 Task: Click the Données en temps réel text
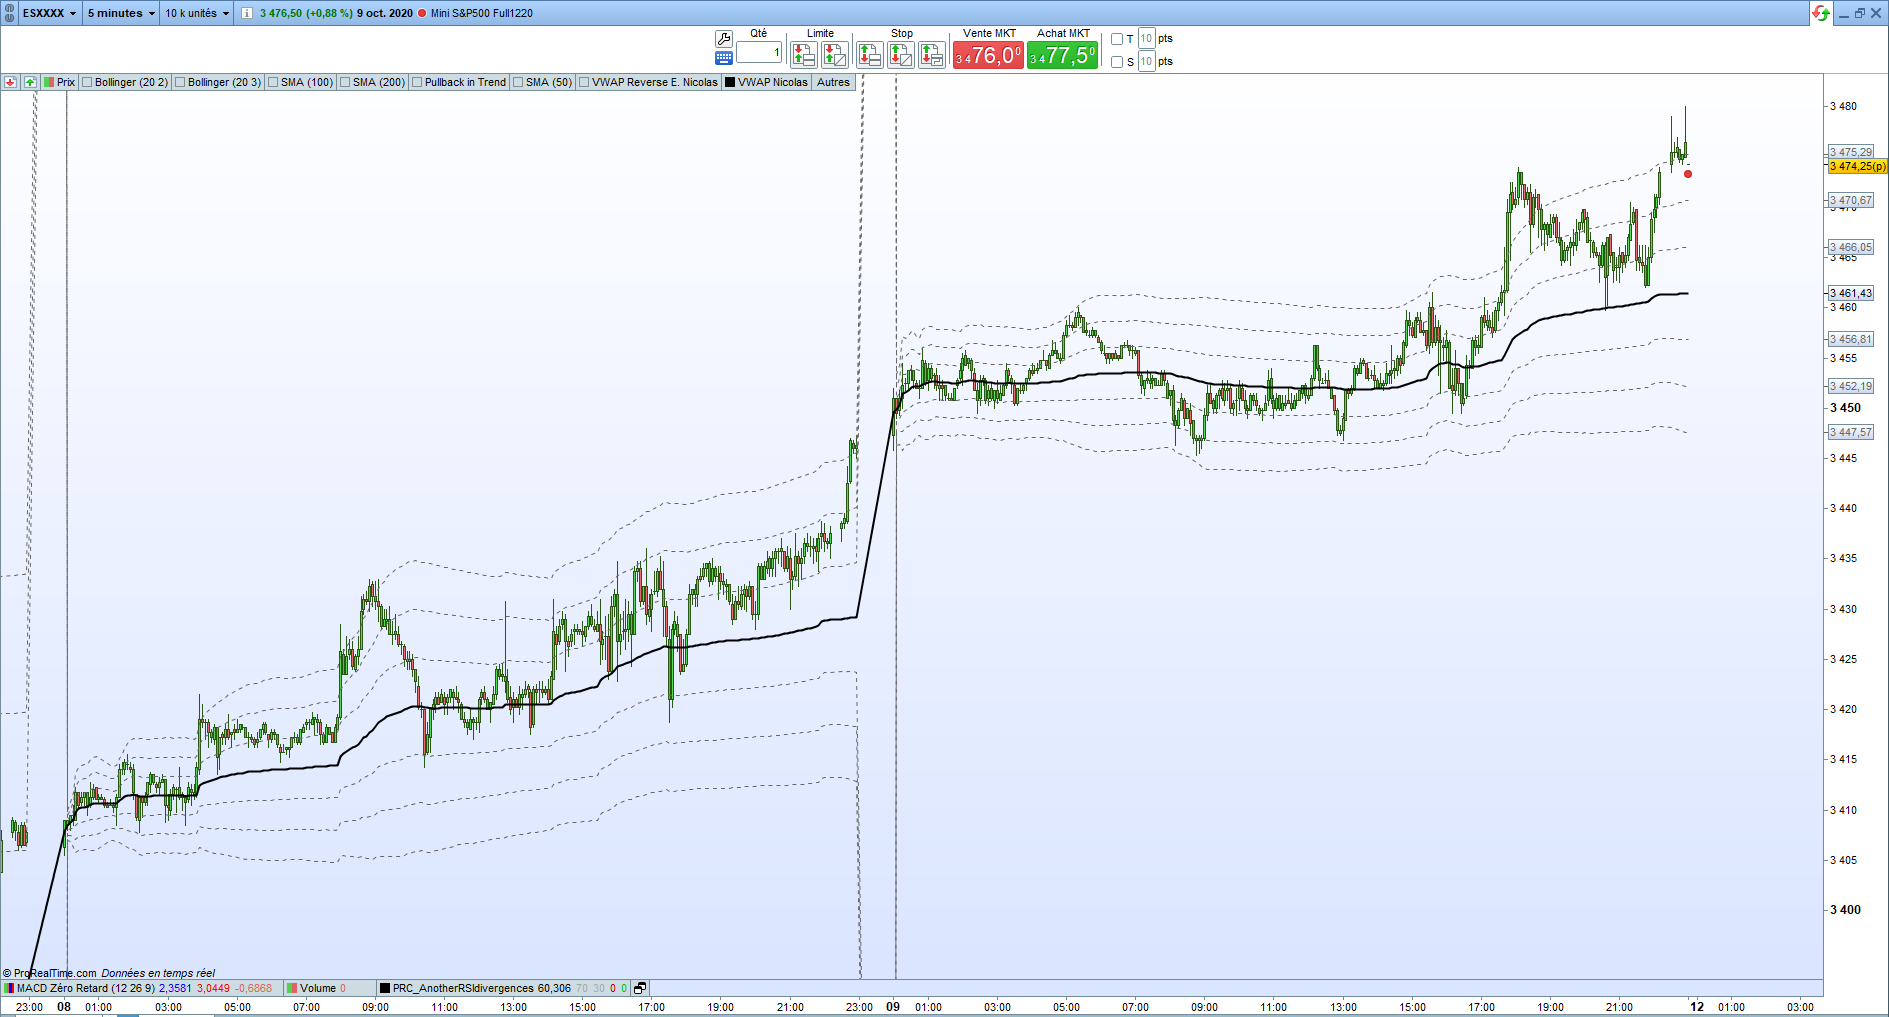click(x=158, y=973)
